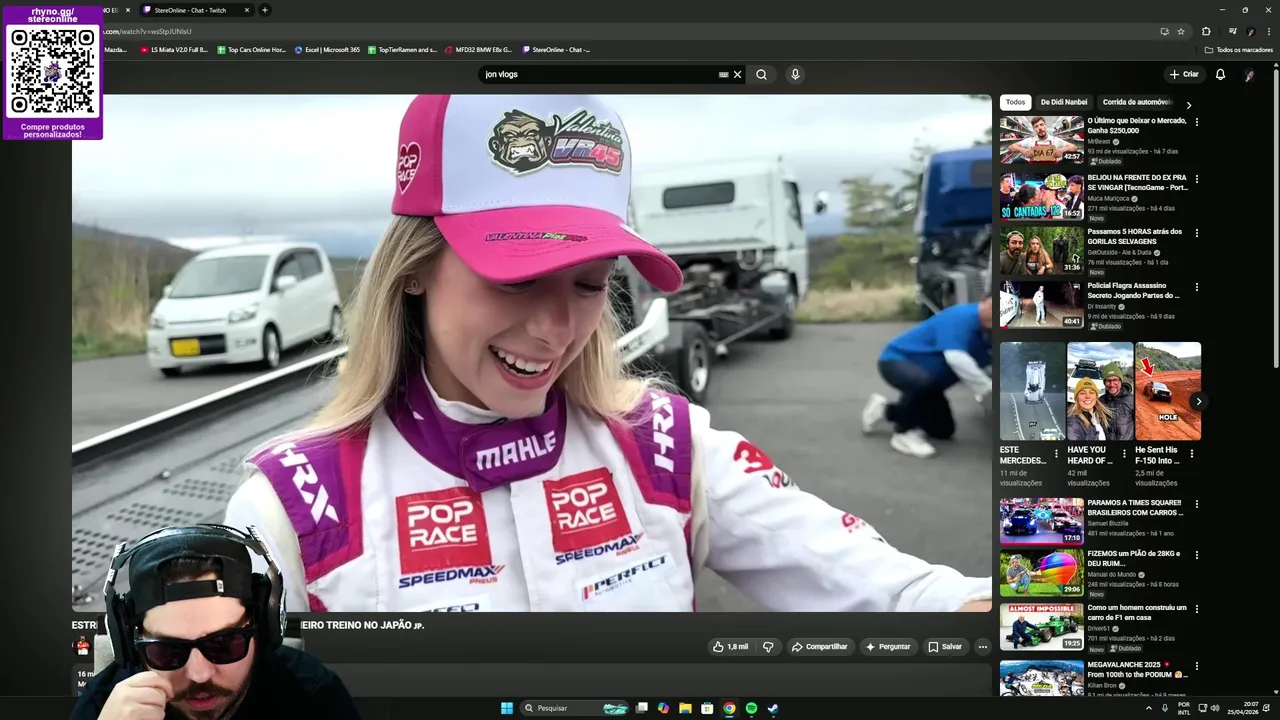Open Policial Flagra Assassino title link
Viewport: 1280px width, 720px height.
(1133, 290)
